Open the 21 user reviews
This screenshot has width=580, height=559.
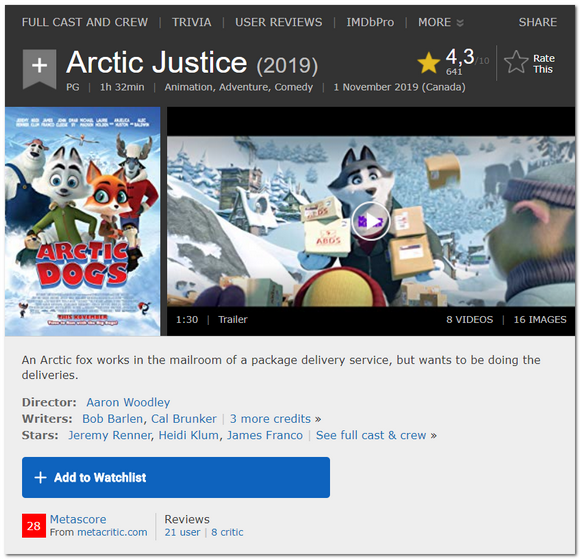point(182,532)
